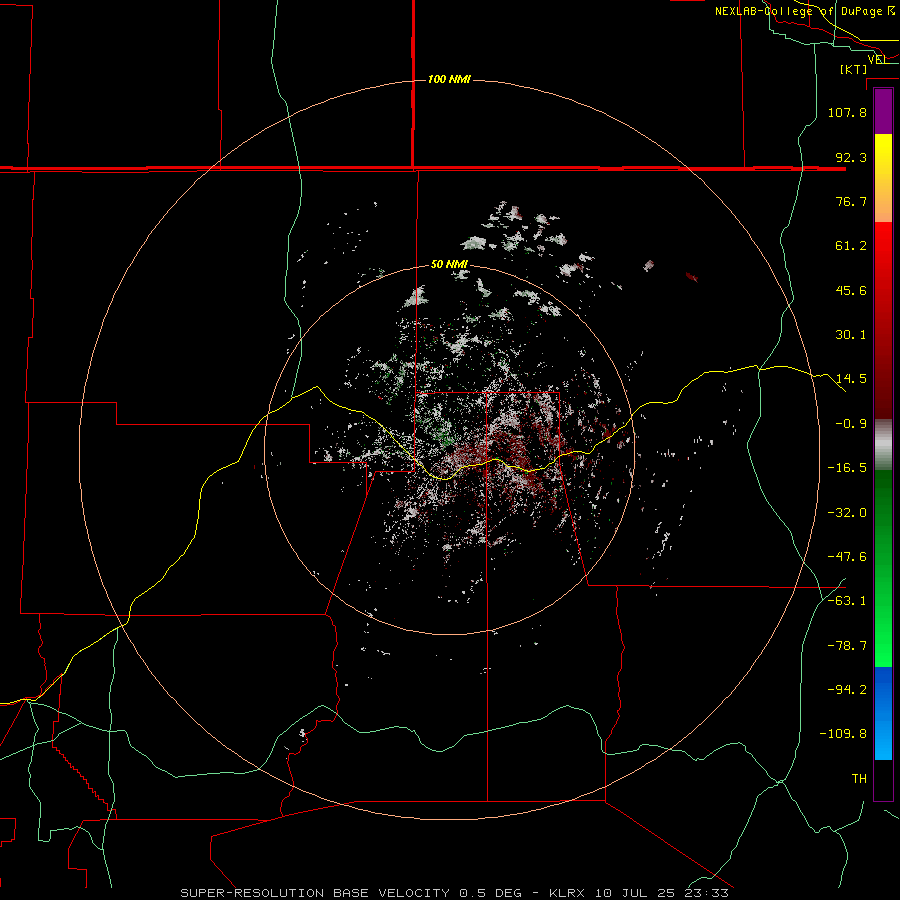Screen dimensions: 900x900
Task: Click the -47.6 velocity scale value
Action: (847, 557)
